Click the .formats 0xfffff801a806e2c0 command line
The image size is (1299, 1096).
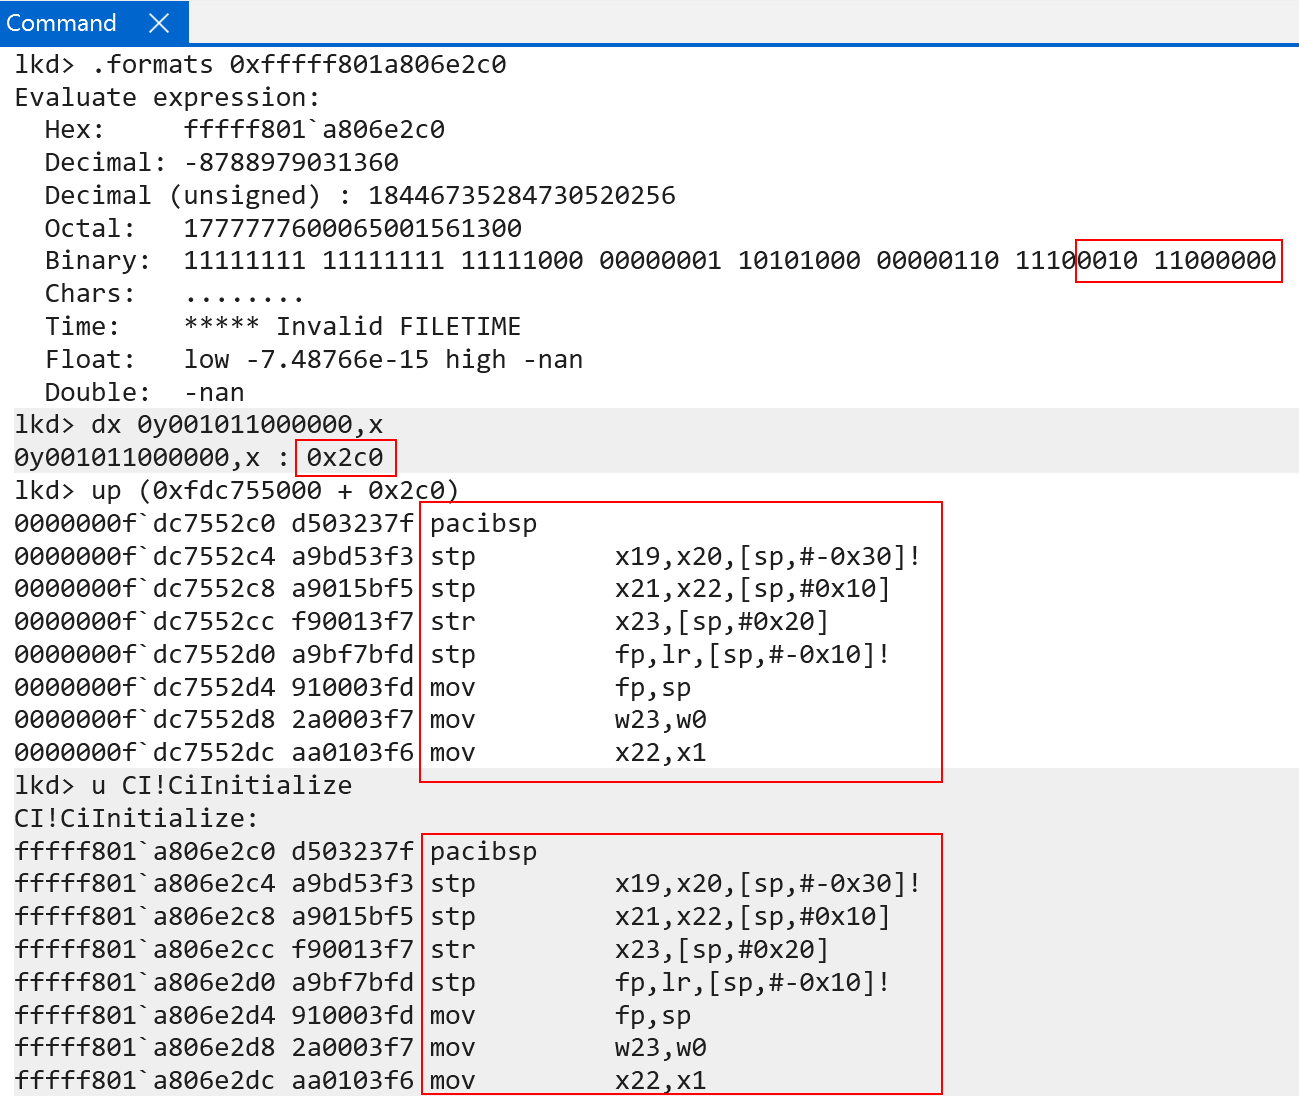click(298, 65)
